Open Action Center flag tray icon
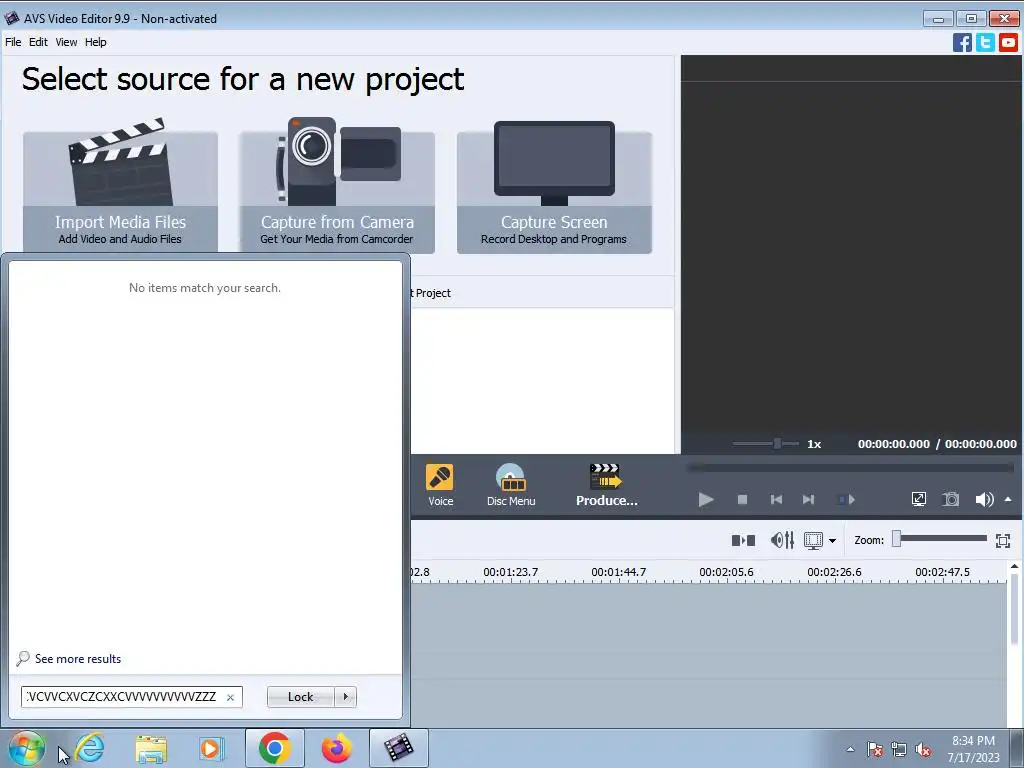 [x=875, y=749]
